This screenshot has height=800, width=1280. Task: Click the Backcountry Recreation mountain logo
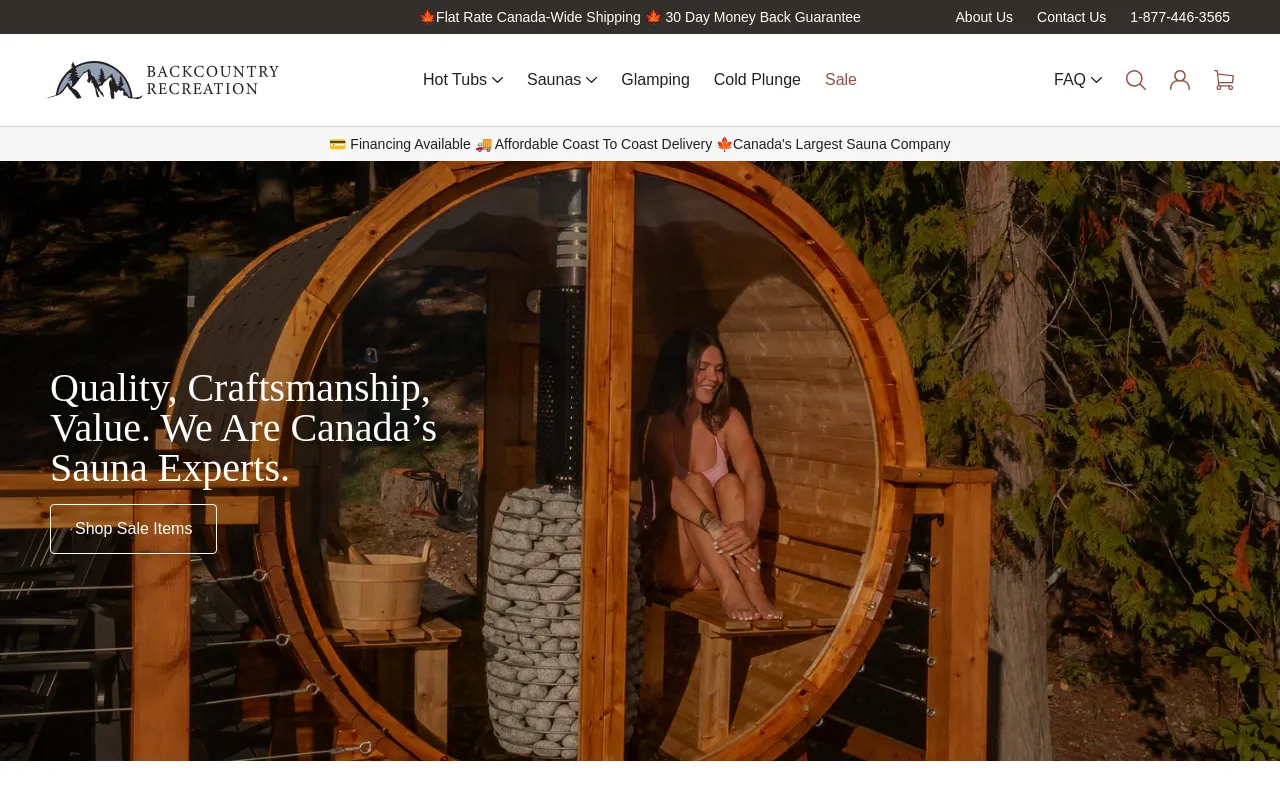(x=163, y=80)
